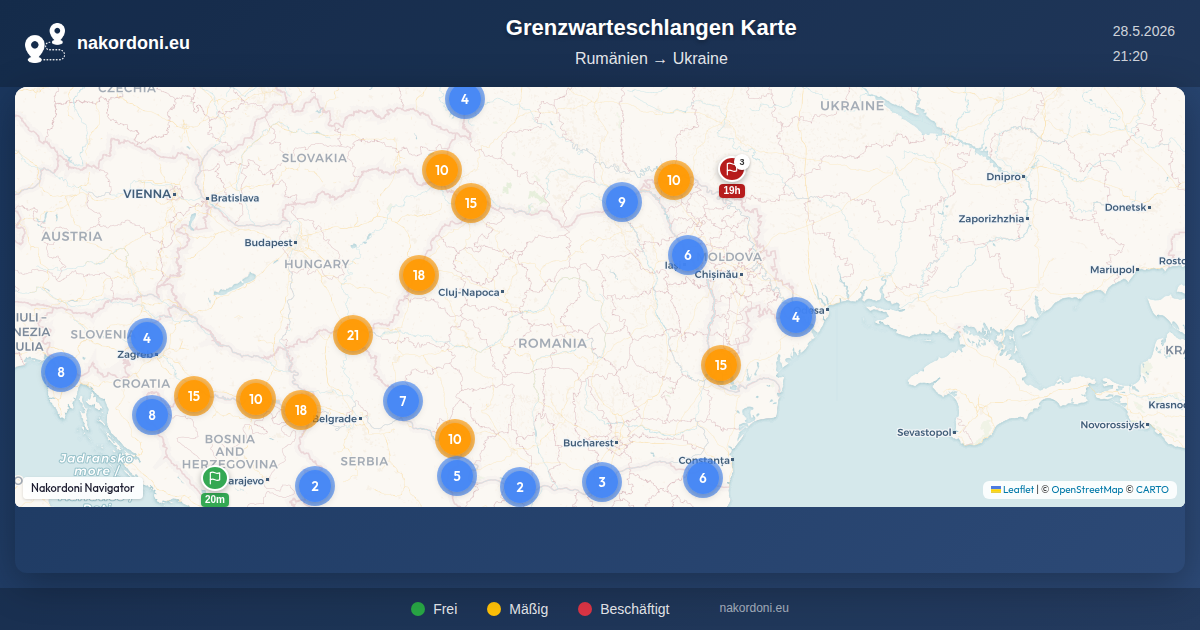
Task: Click the date 28.5.2026
Action: pyautogui.click(x=1143, y=31)
